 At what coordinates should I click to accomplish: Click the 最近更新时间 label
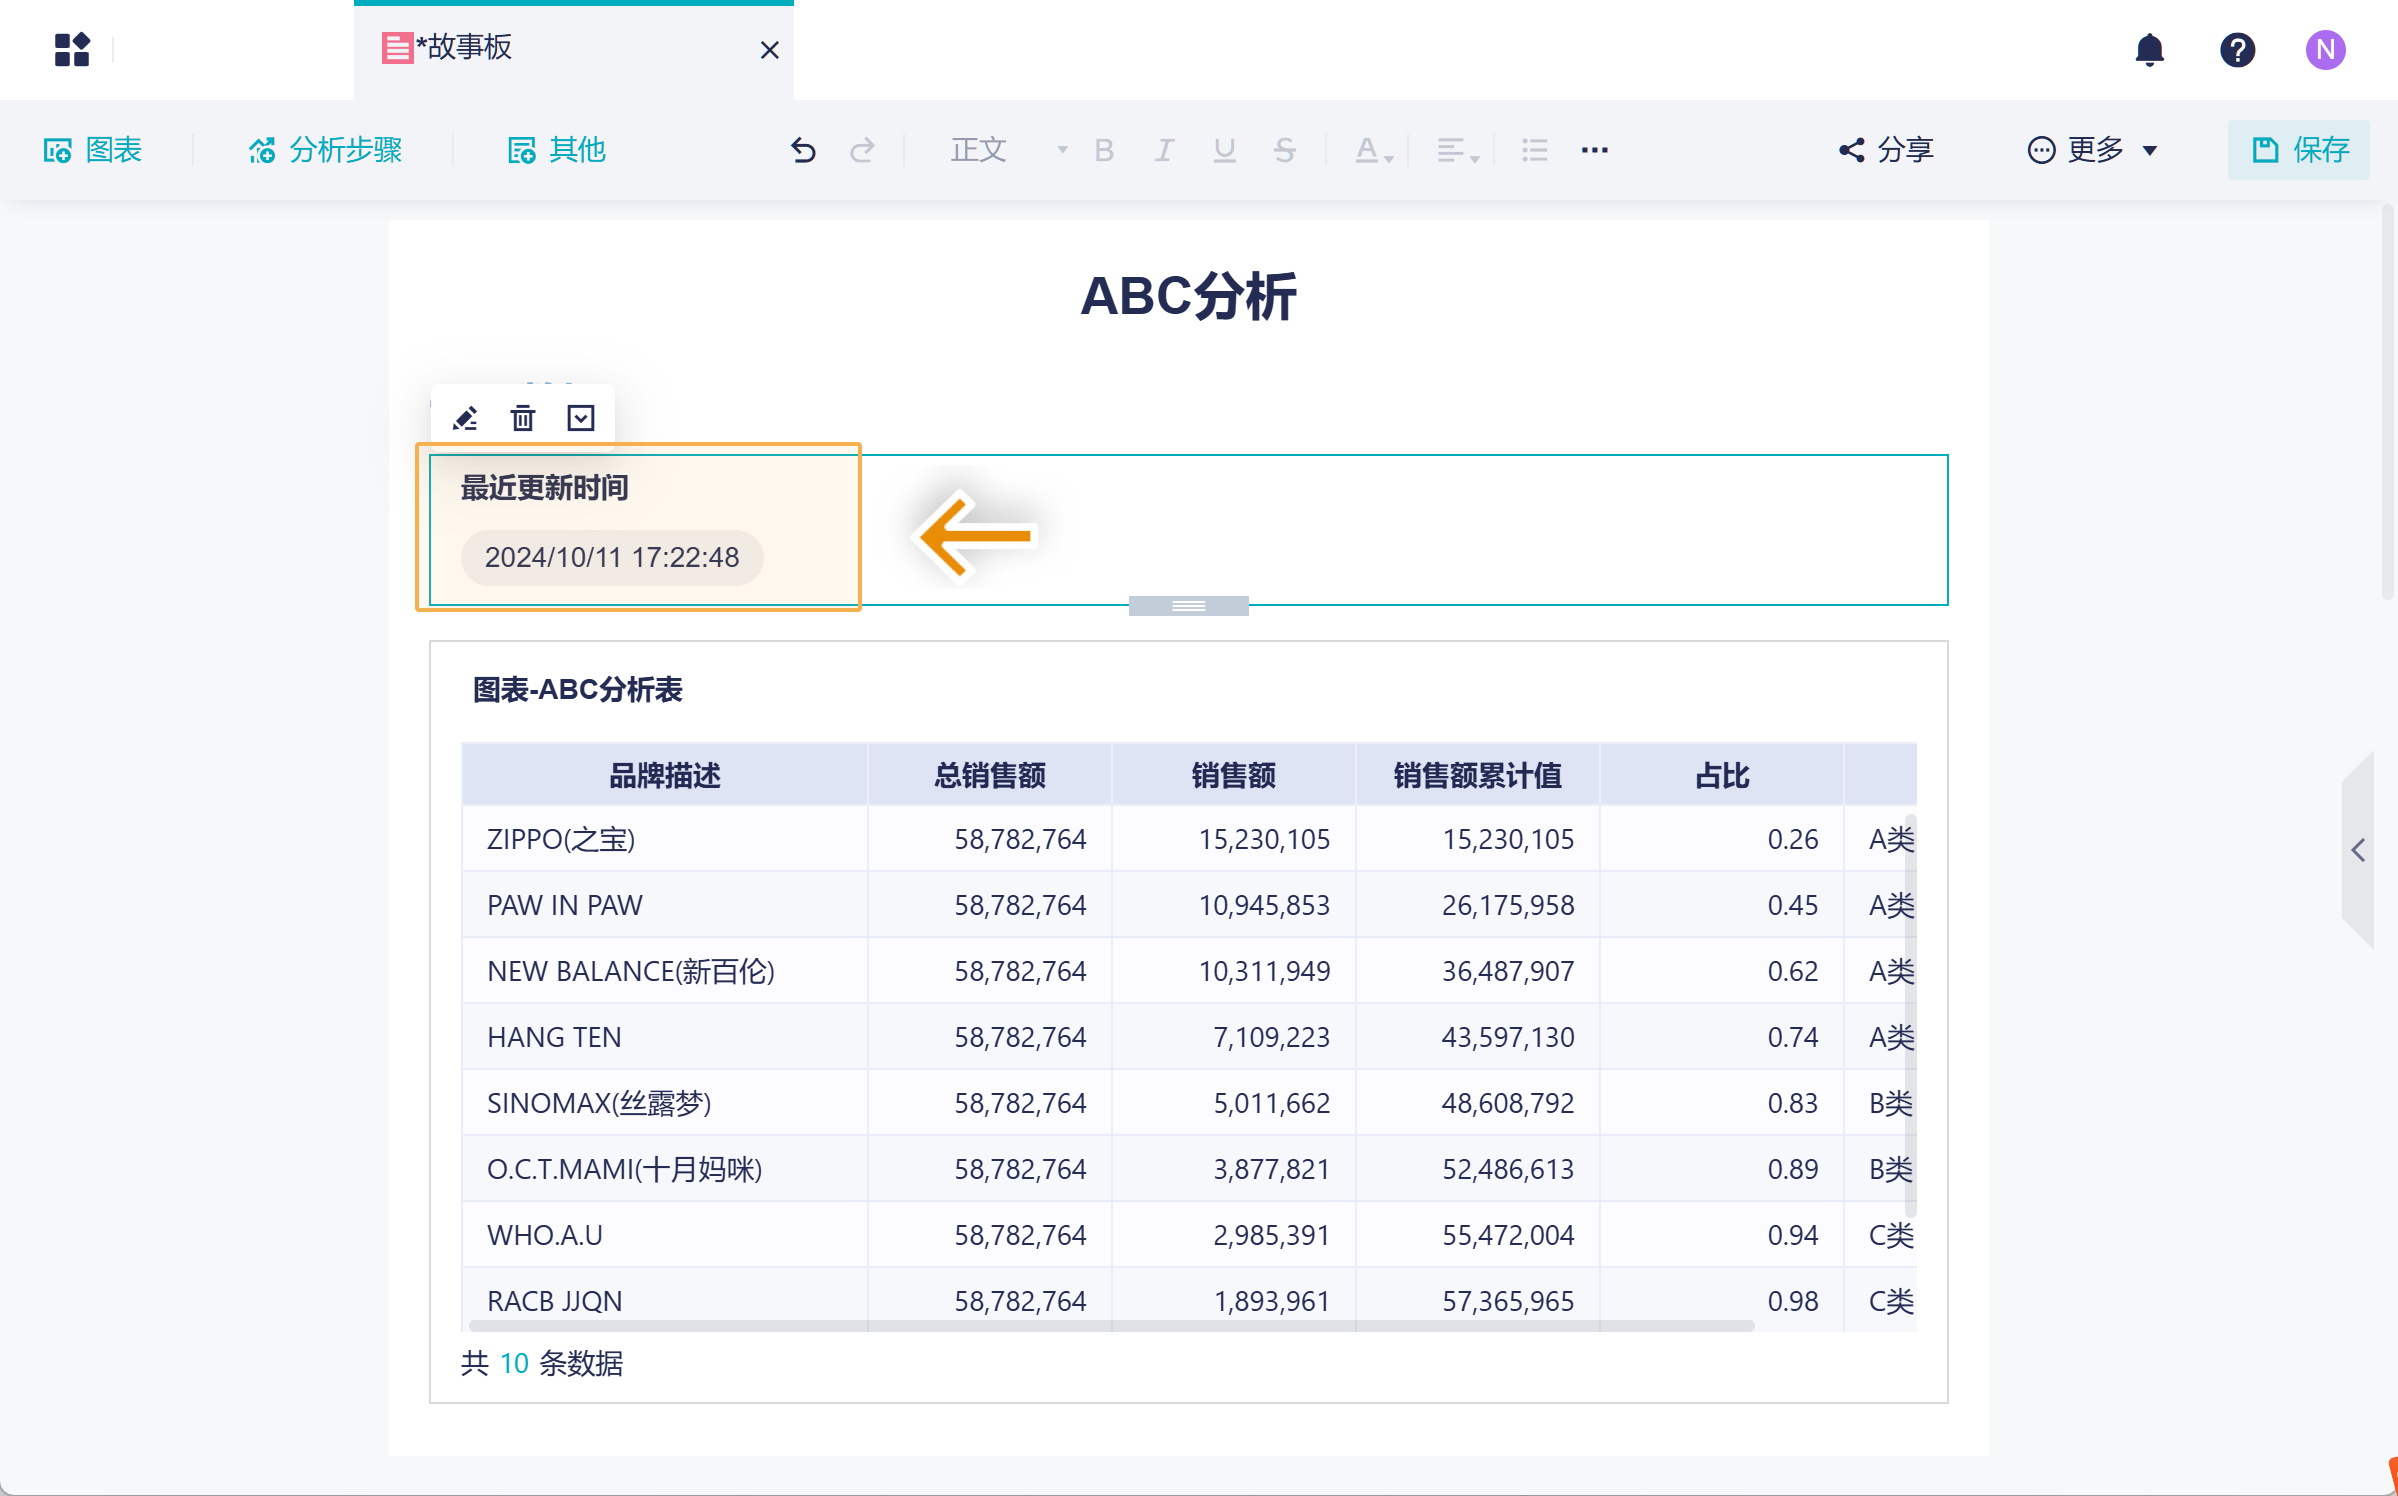(x=544, y=488)
